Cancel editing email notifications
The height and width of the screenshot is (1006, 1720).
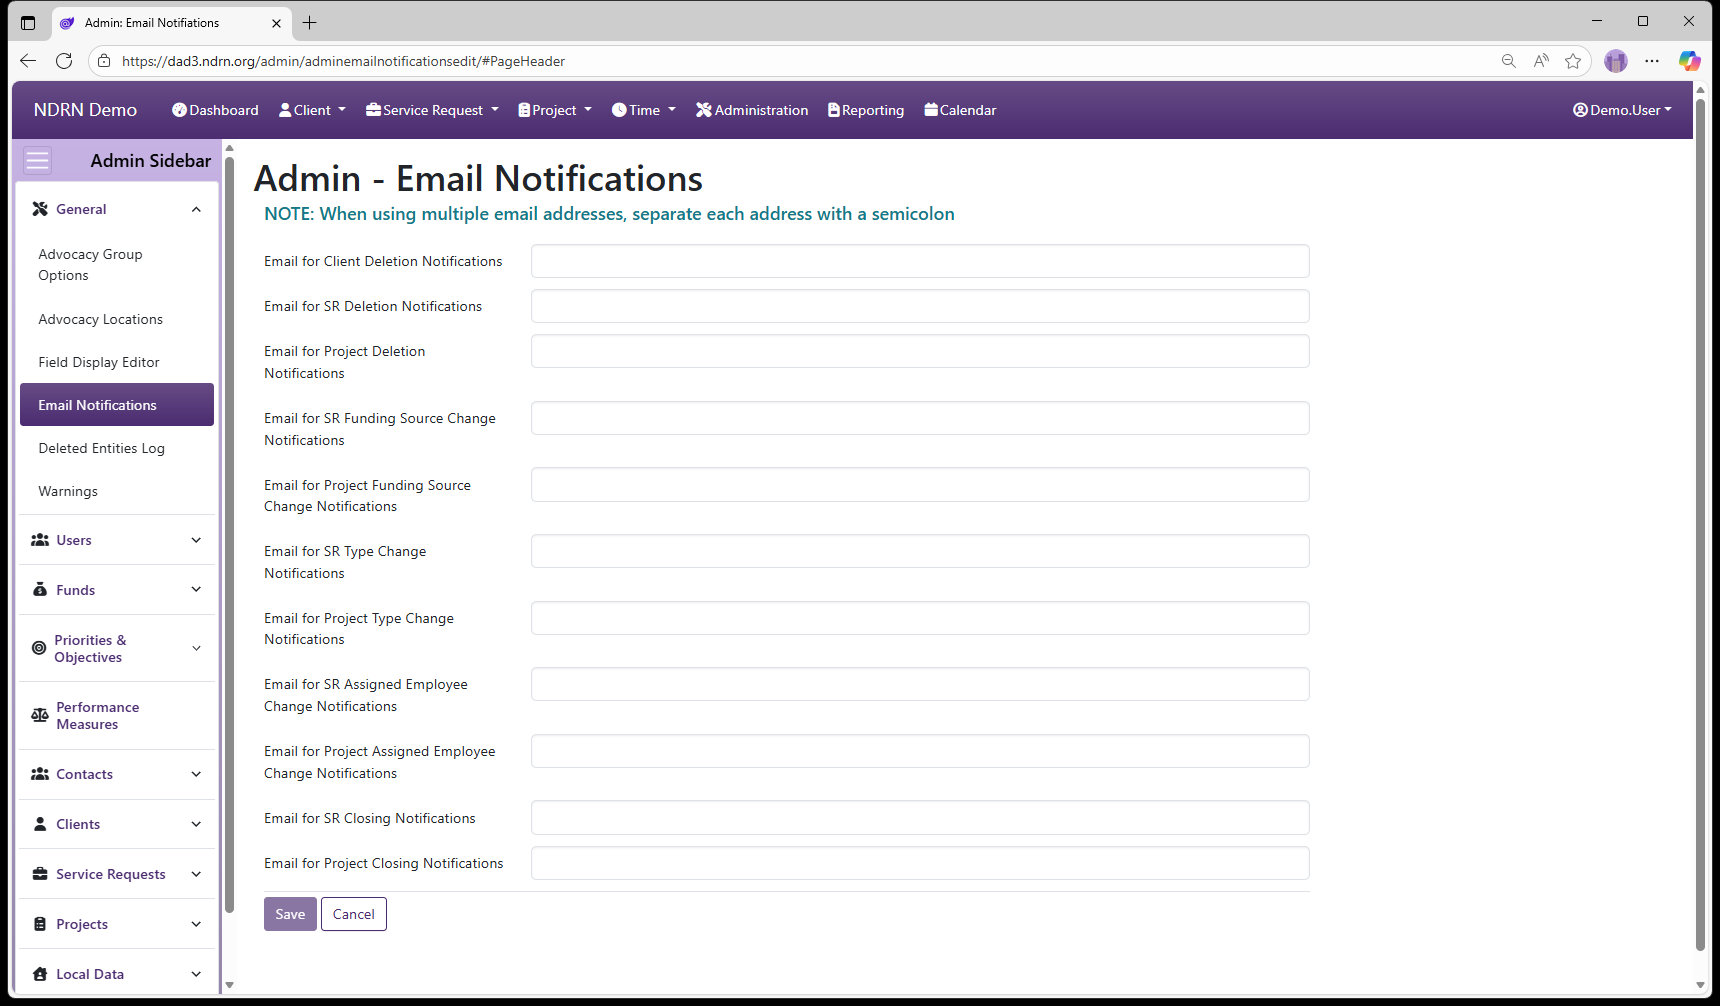click(354, 914)
